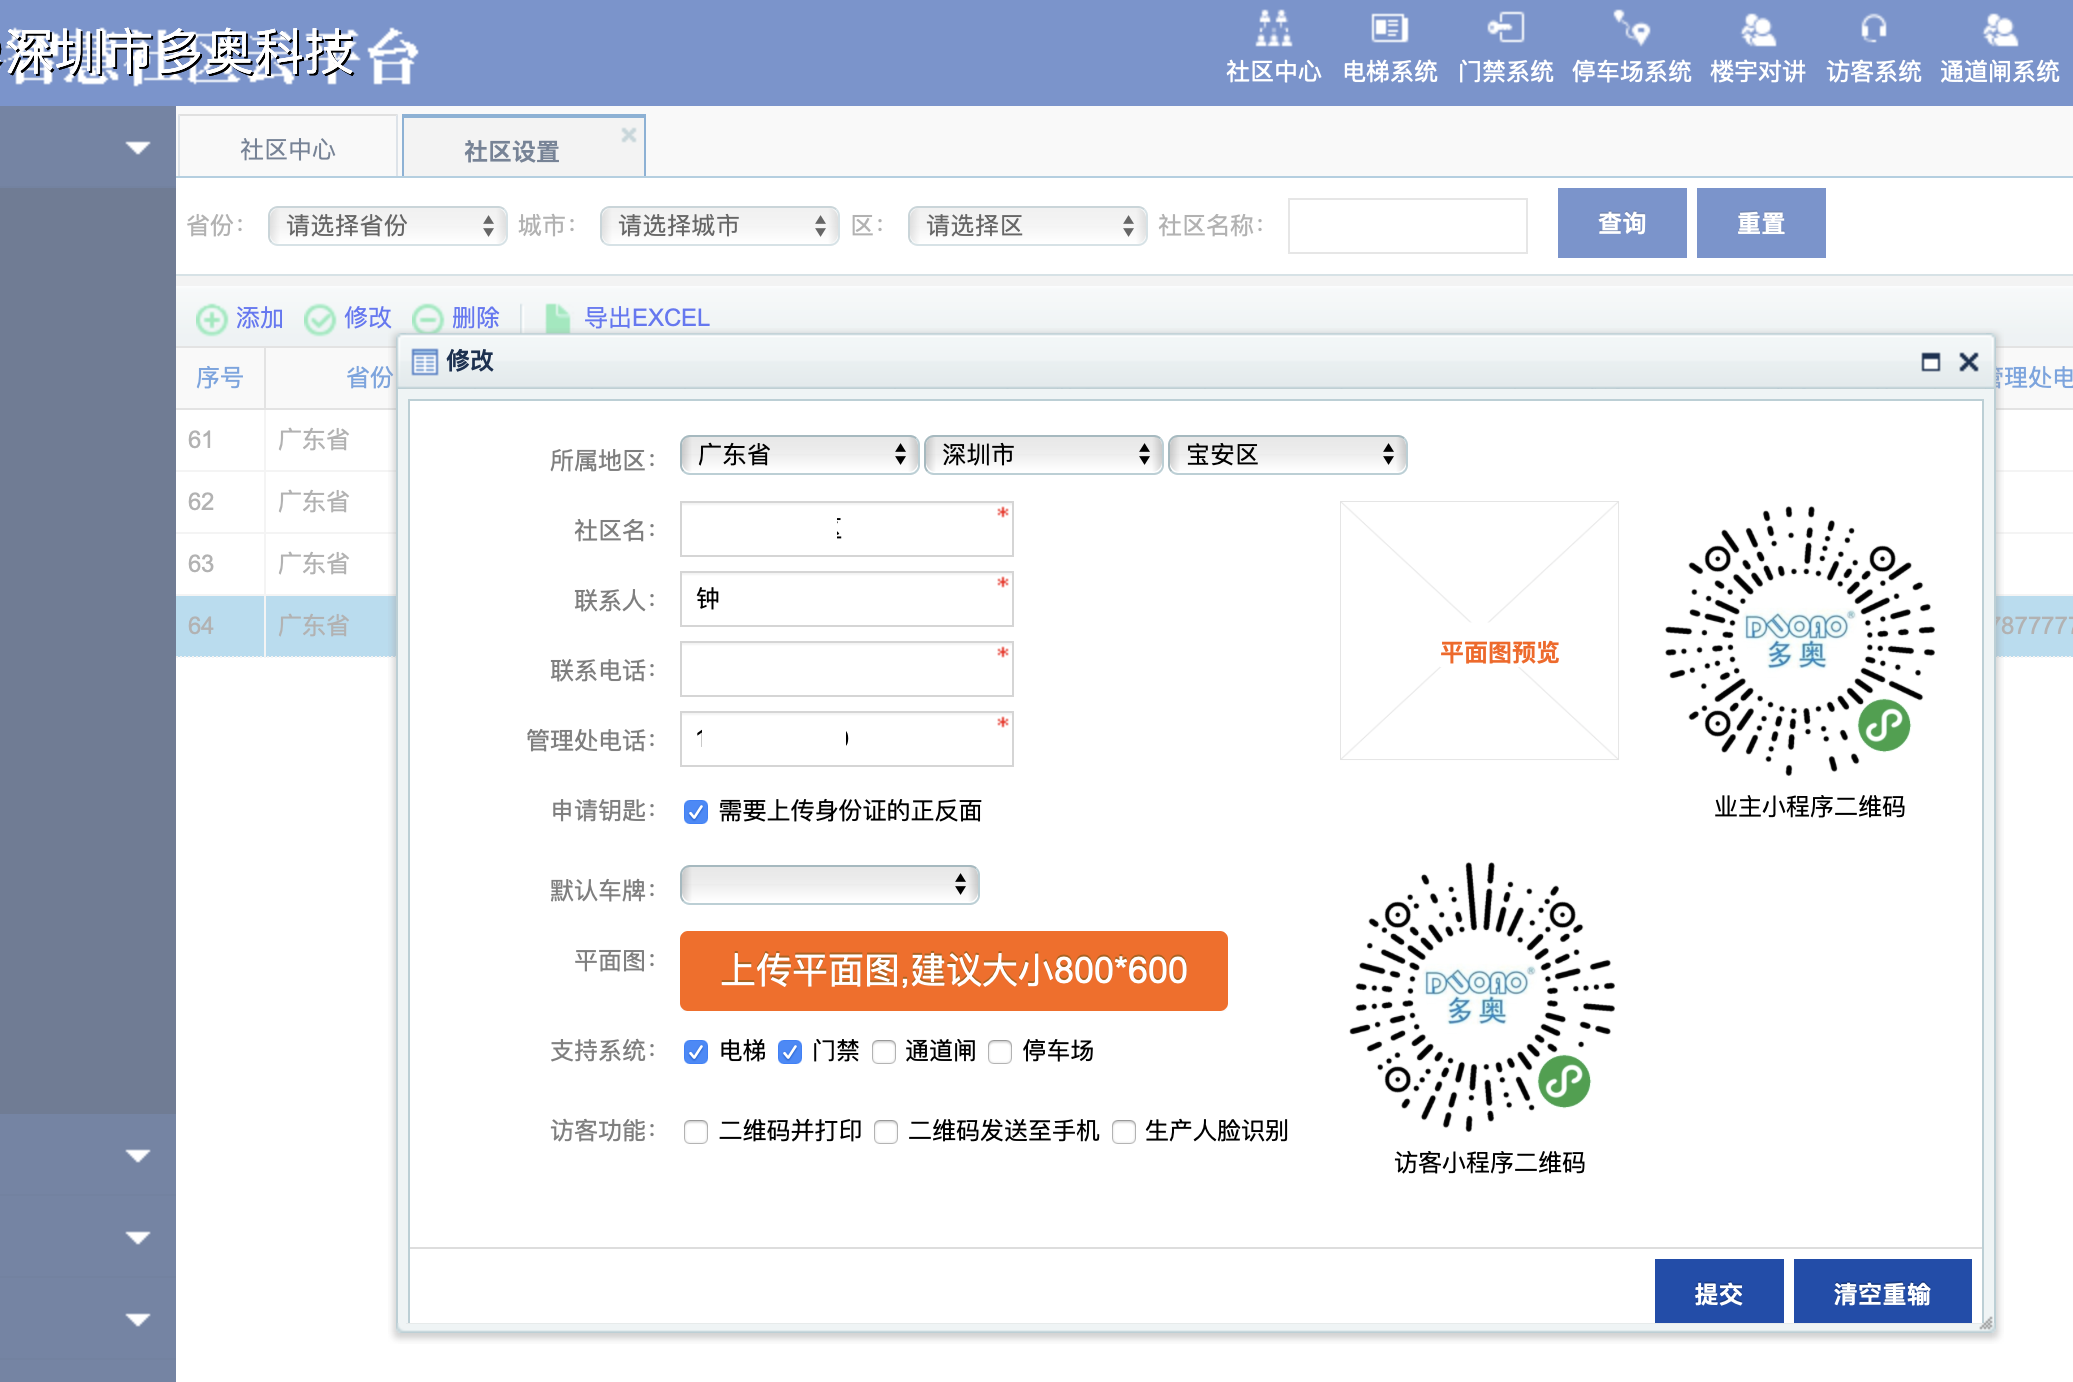Click the 联系电话 input field
Image resolution: width=2073 pixels, height=1382 pixels.
(x=845, y=668)
